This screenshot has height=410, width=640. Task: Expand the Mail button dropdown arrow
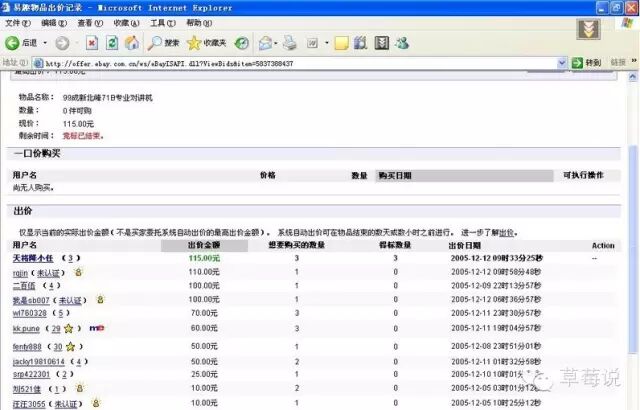[276, 43]
